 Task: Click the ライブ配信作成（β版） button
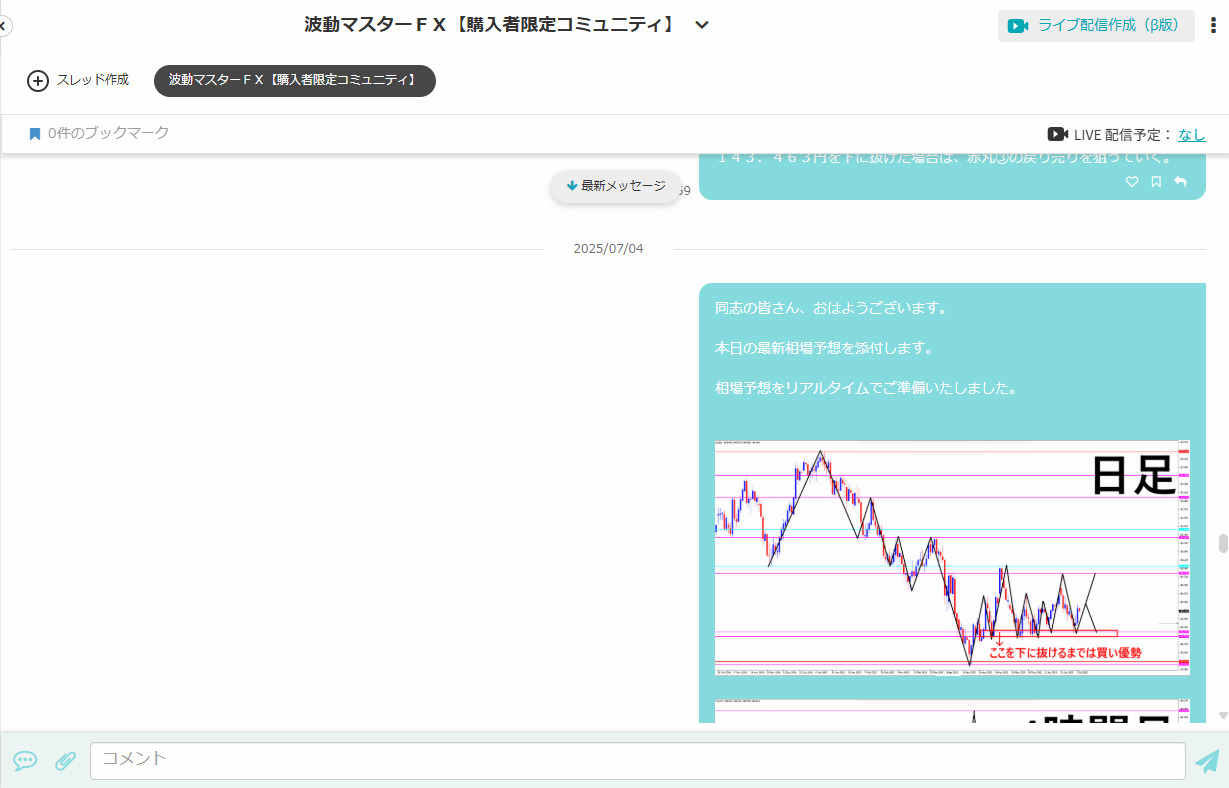pos(1096,26)
